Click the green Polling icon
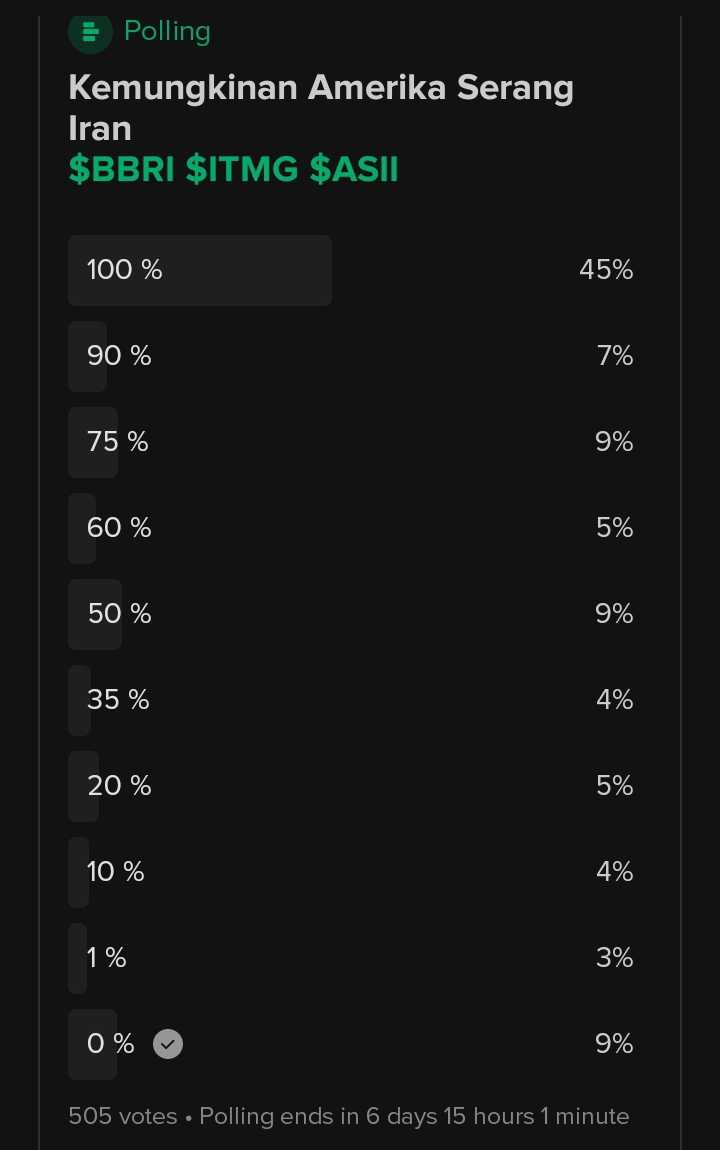Screen dimensions: 720x1150 [x=90, y=32]
